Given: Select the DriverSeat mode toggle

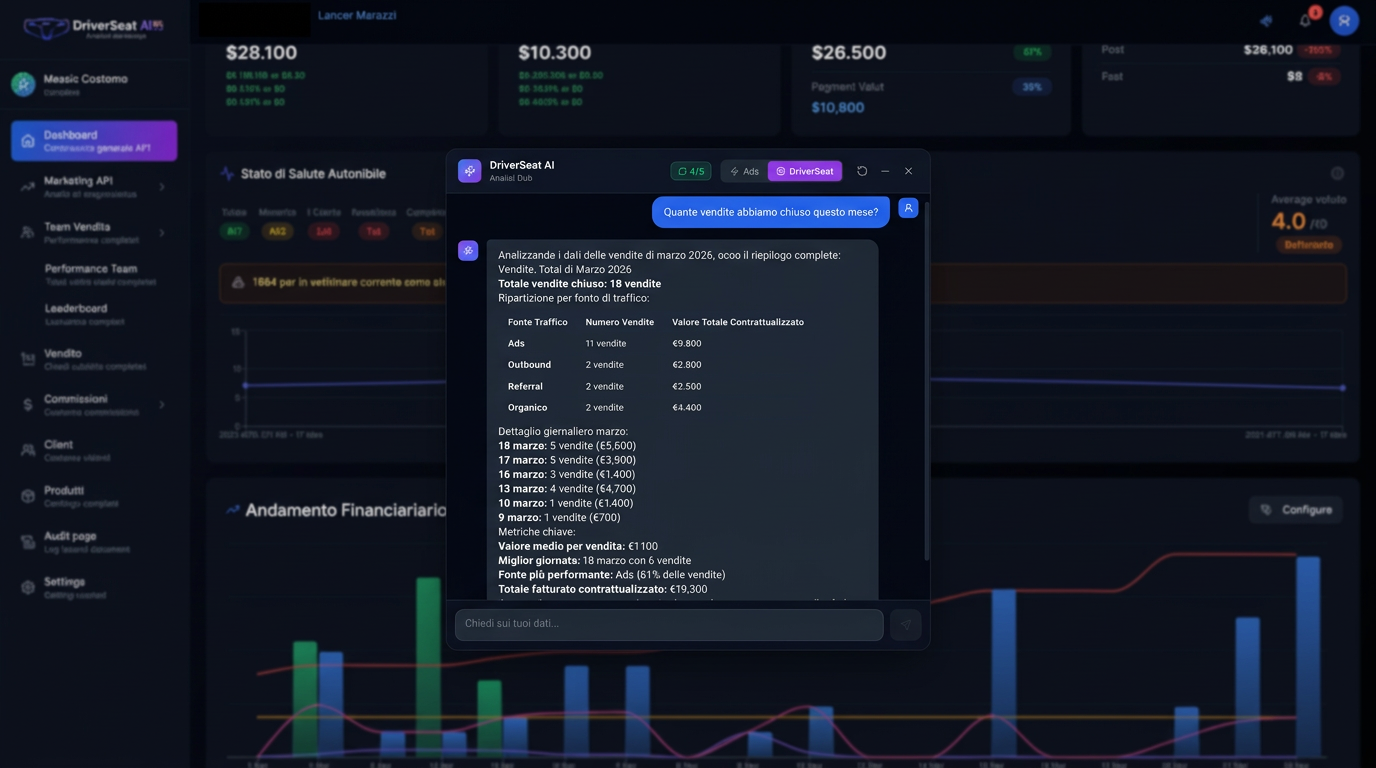Looking at the screenshot, I should coord(805,171).
